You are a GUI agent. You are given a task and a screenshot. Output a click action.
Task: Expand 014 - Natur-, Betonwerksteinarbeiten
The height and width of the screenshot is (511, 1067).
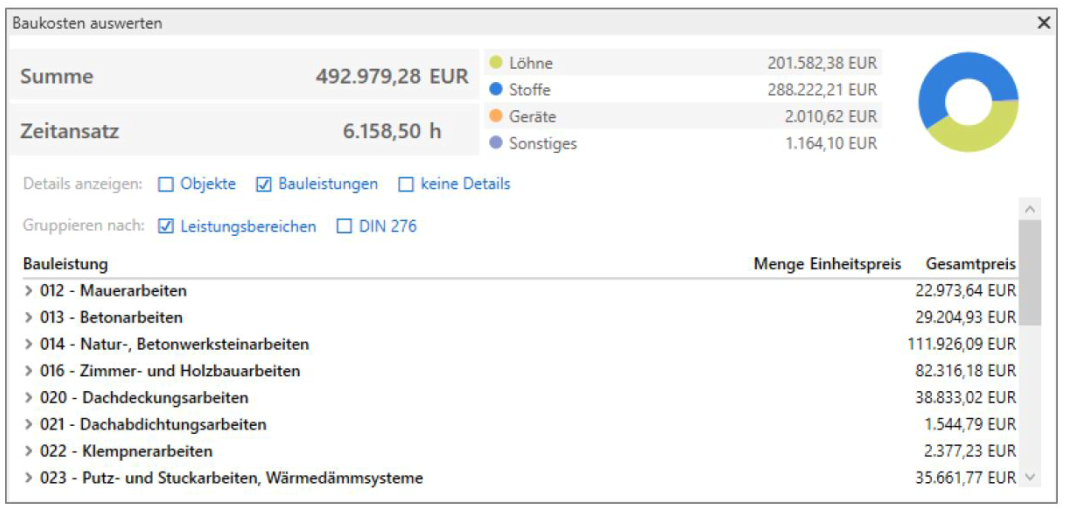click(x=29, y=345)
